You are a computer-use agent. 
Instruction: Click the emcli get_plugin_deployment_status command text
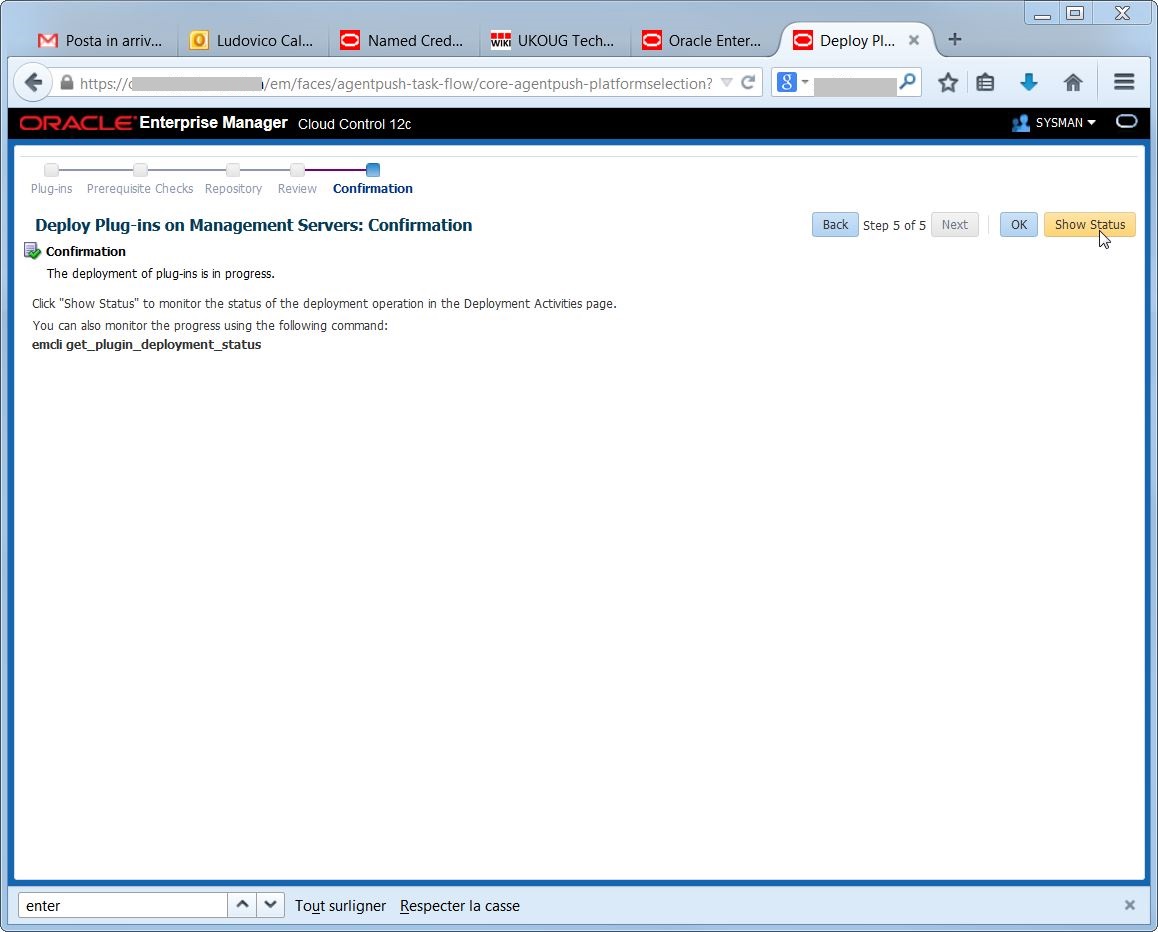point(146,344)
